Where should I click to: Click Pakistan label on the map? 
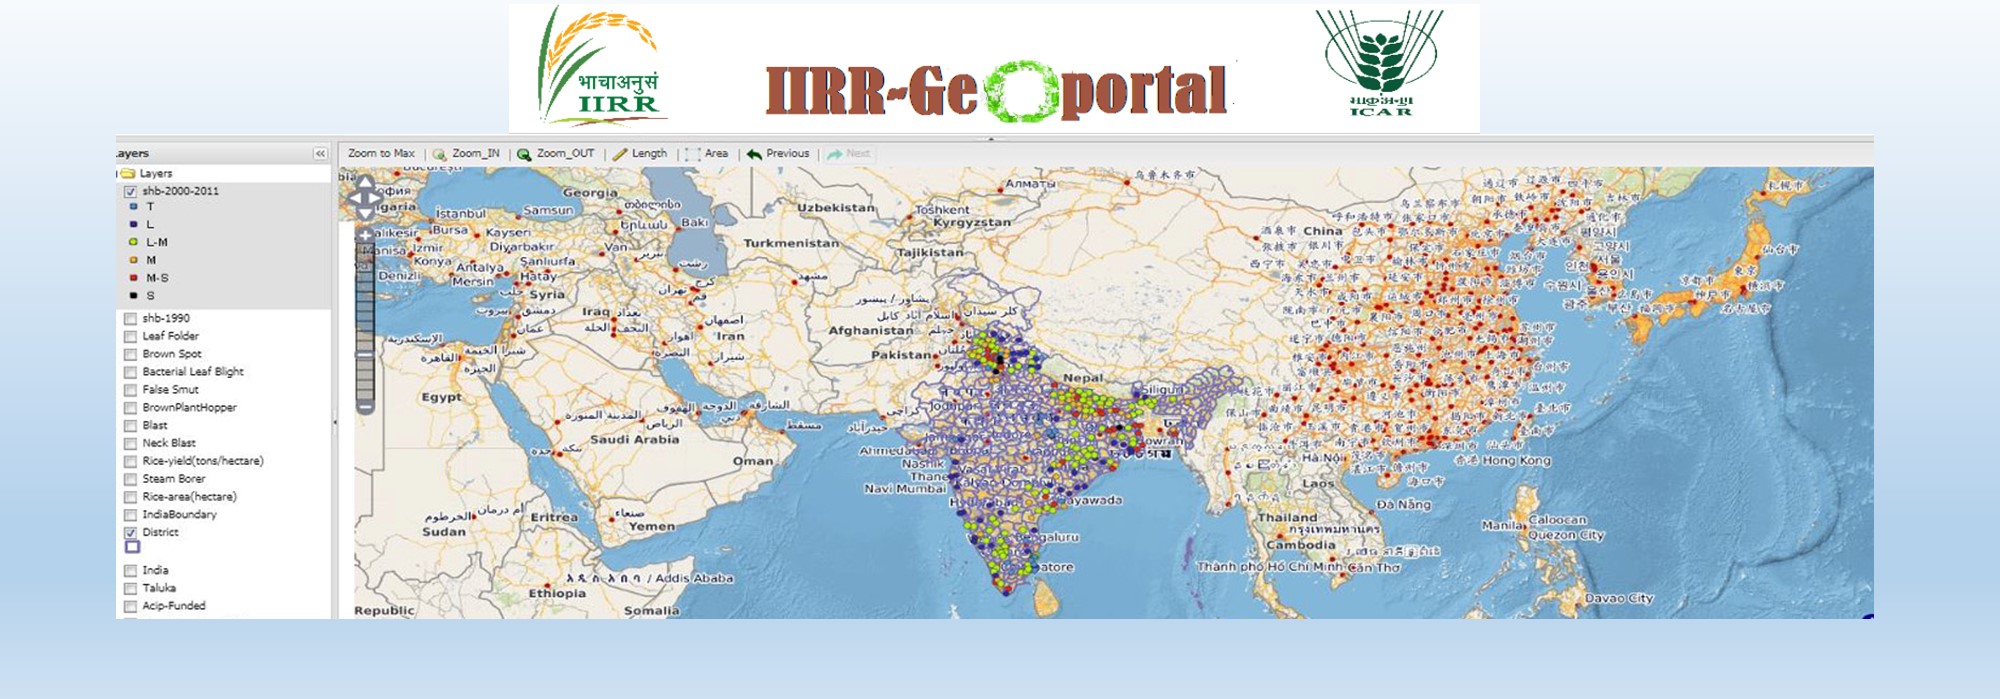901,355
